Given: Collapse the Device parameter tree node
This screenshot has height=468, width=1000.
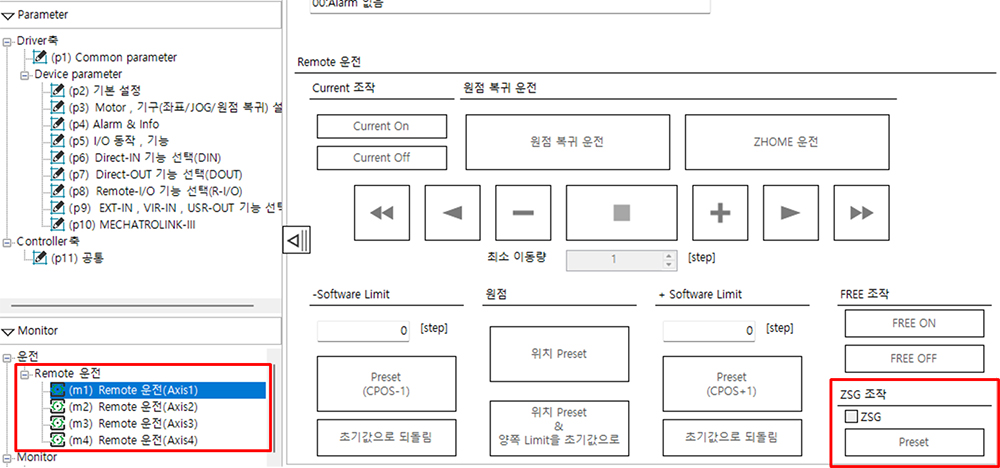Looking at the screenshot, I should pos(25,75).
